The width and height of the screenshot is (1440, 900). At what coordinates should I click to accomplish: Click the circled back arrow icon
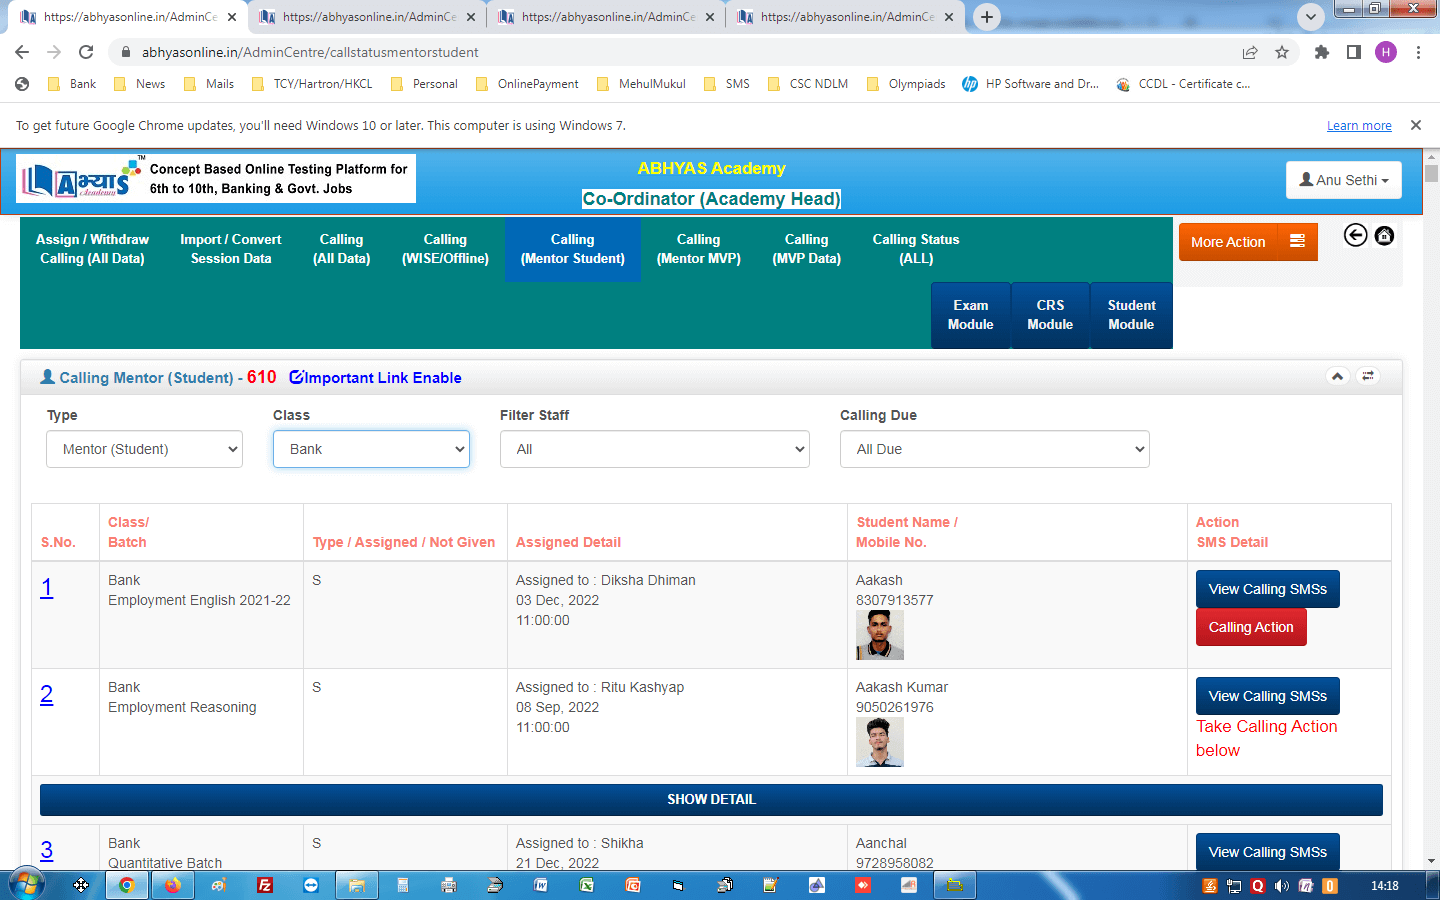[x=1355, y=236]
